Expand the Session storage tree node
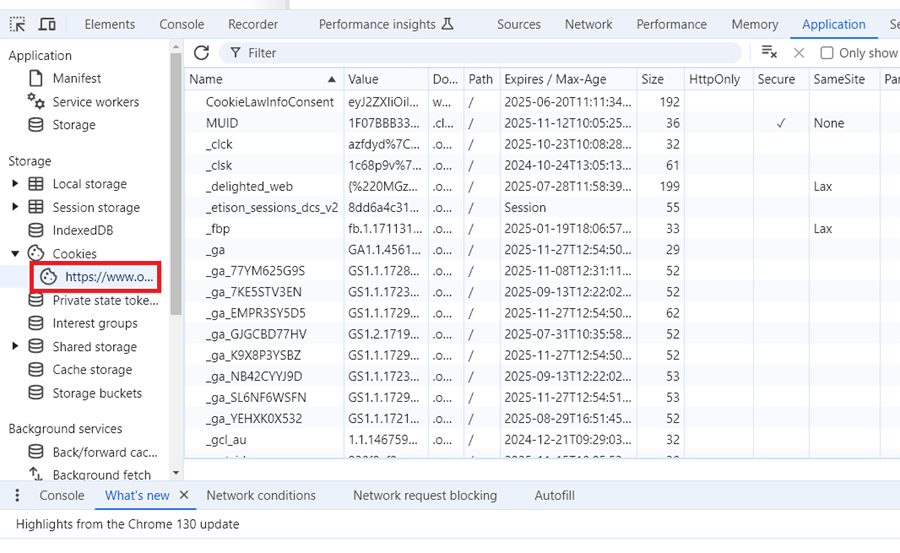Viewport: 900px width, 553px height. (15, 207)
